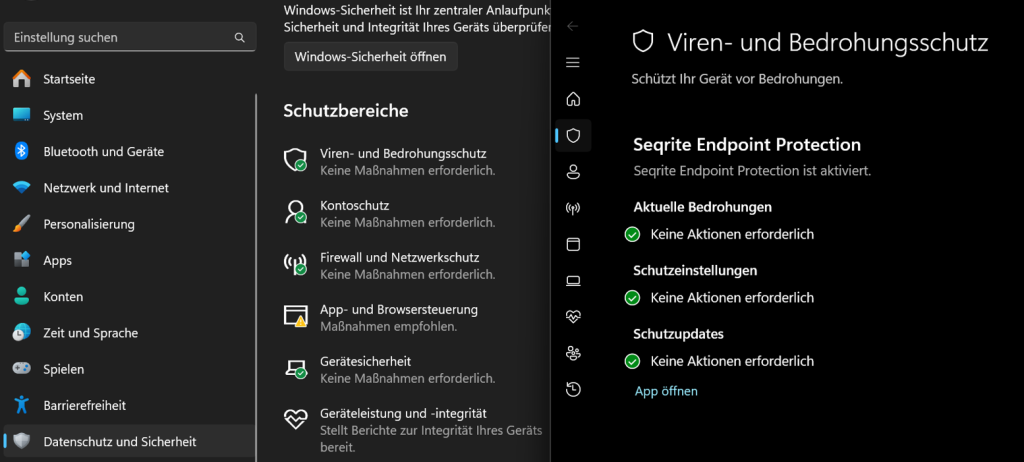Image resolution: width=1024 pixels, height=462 pixels.
Task: Click Windows-Sicherheit öffnen button
Action: [370, 57]
